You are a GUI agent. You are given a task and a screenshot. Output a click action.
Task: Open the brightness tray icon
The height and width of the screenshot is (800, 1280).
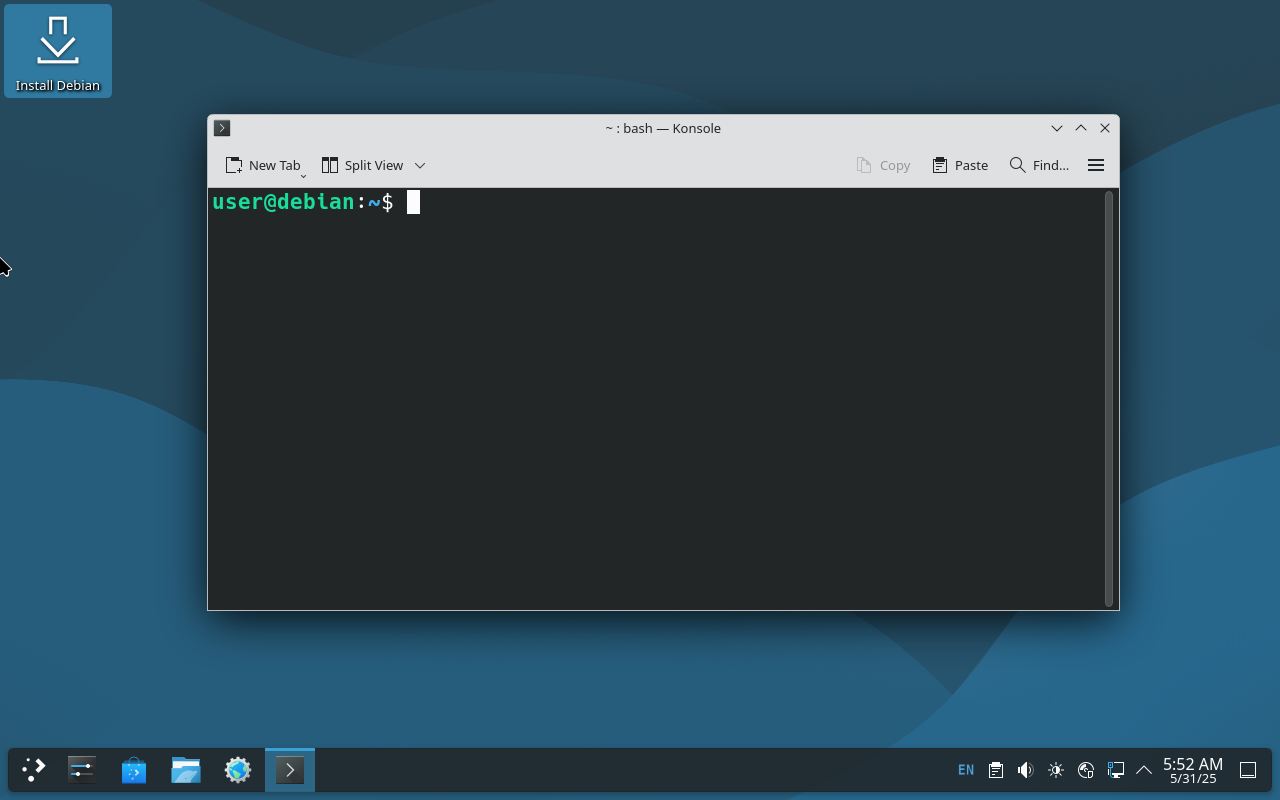tap(1056, 769)
